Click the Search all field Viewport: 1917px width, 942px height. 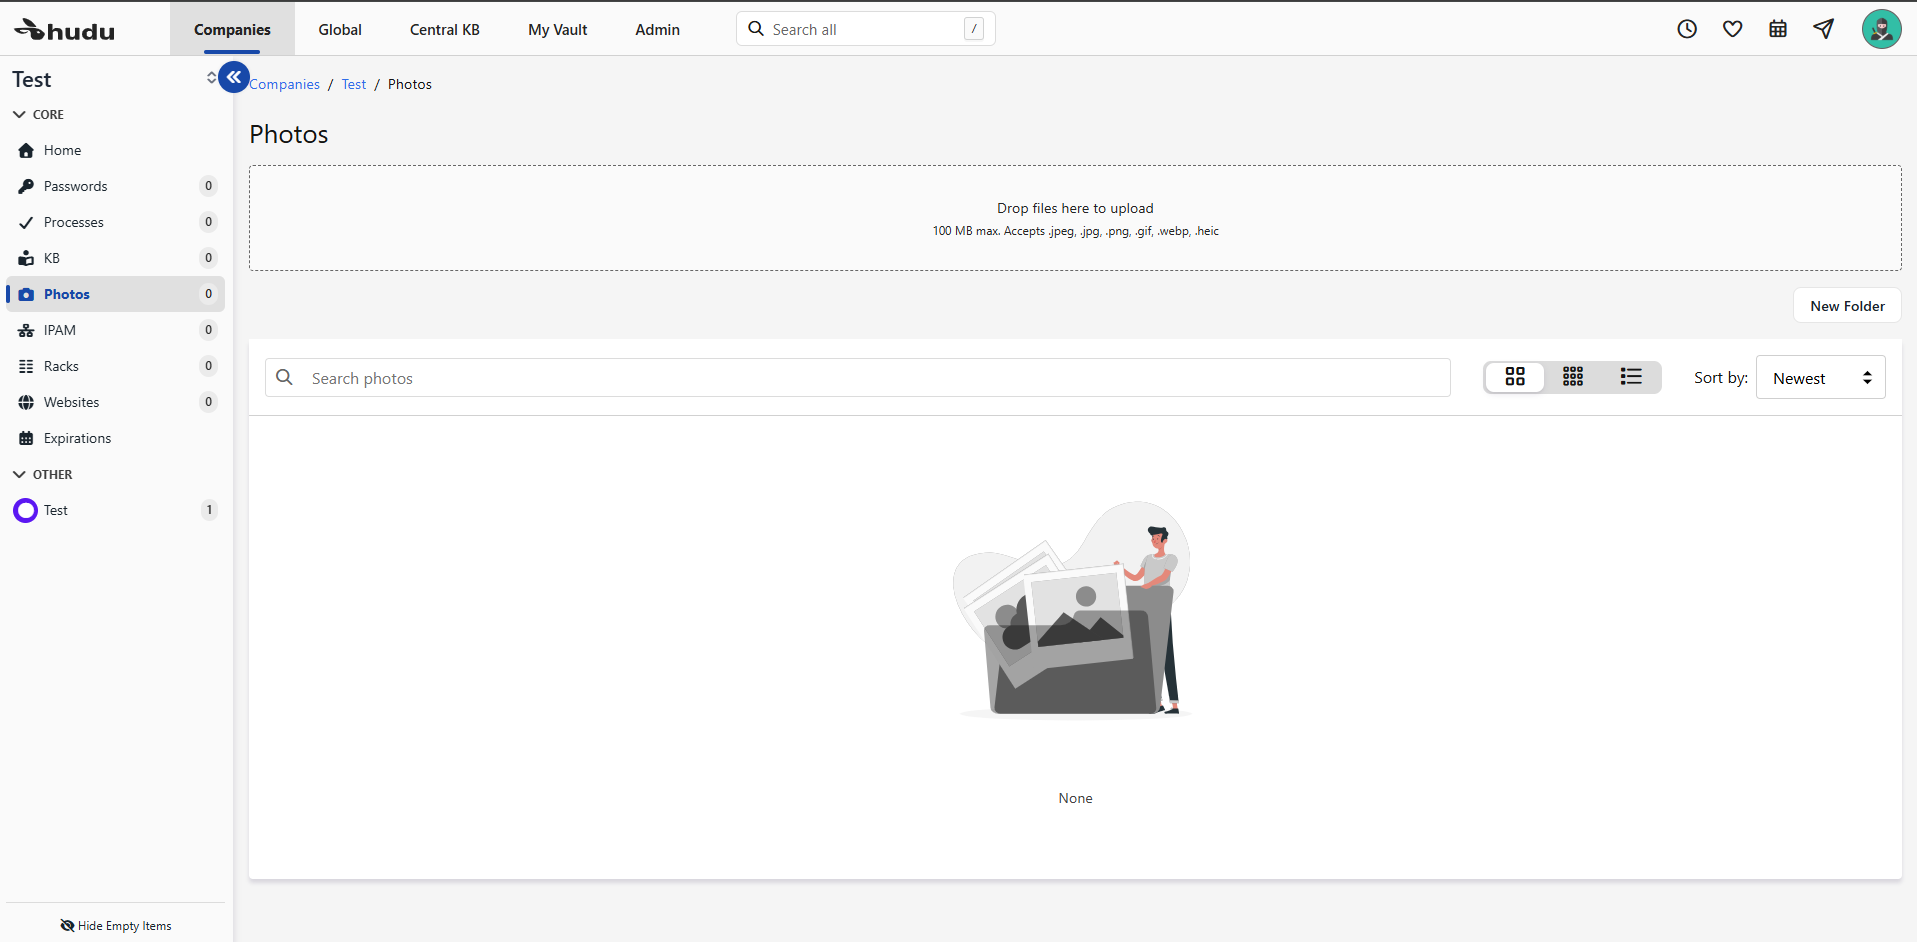pos(866,29)
